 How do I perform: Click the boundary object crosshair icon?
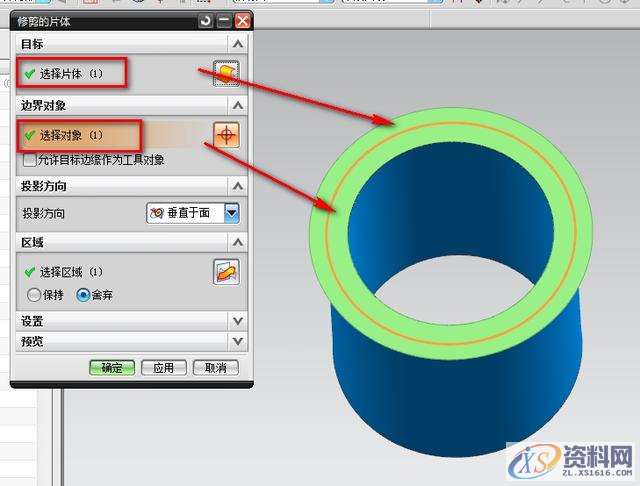click(228, 135)
